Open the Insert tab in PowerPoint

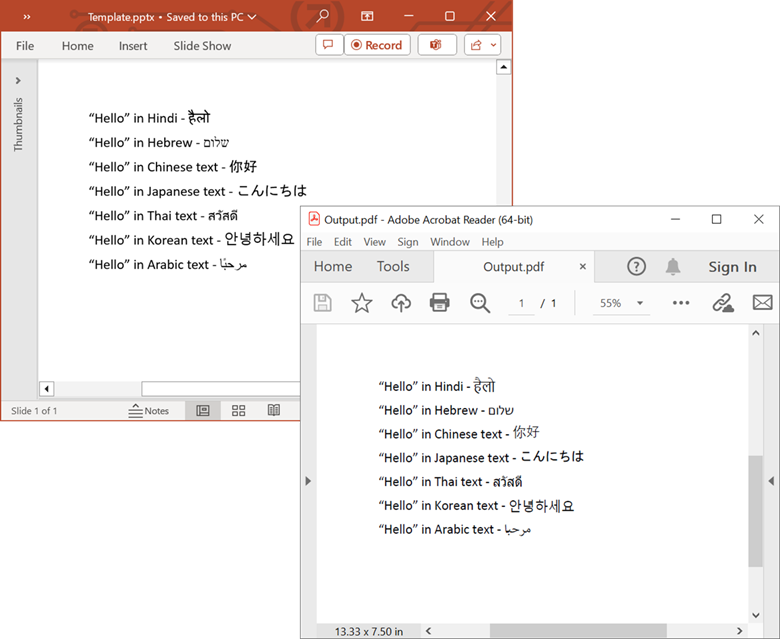pos(133,46)
